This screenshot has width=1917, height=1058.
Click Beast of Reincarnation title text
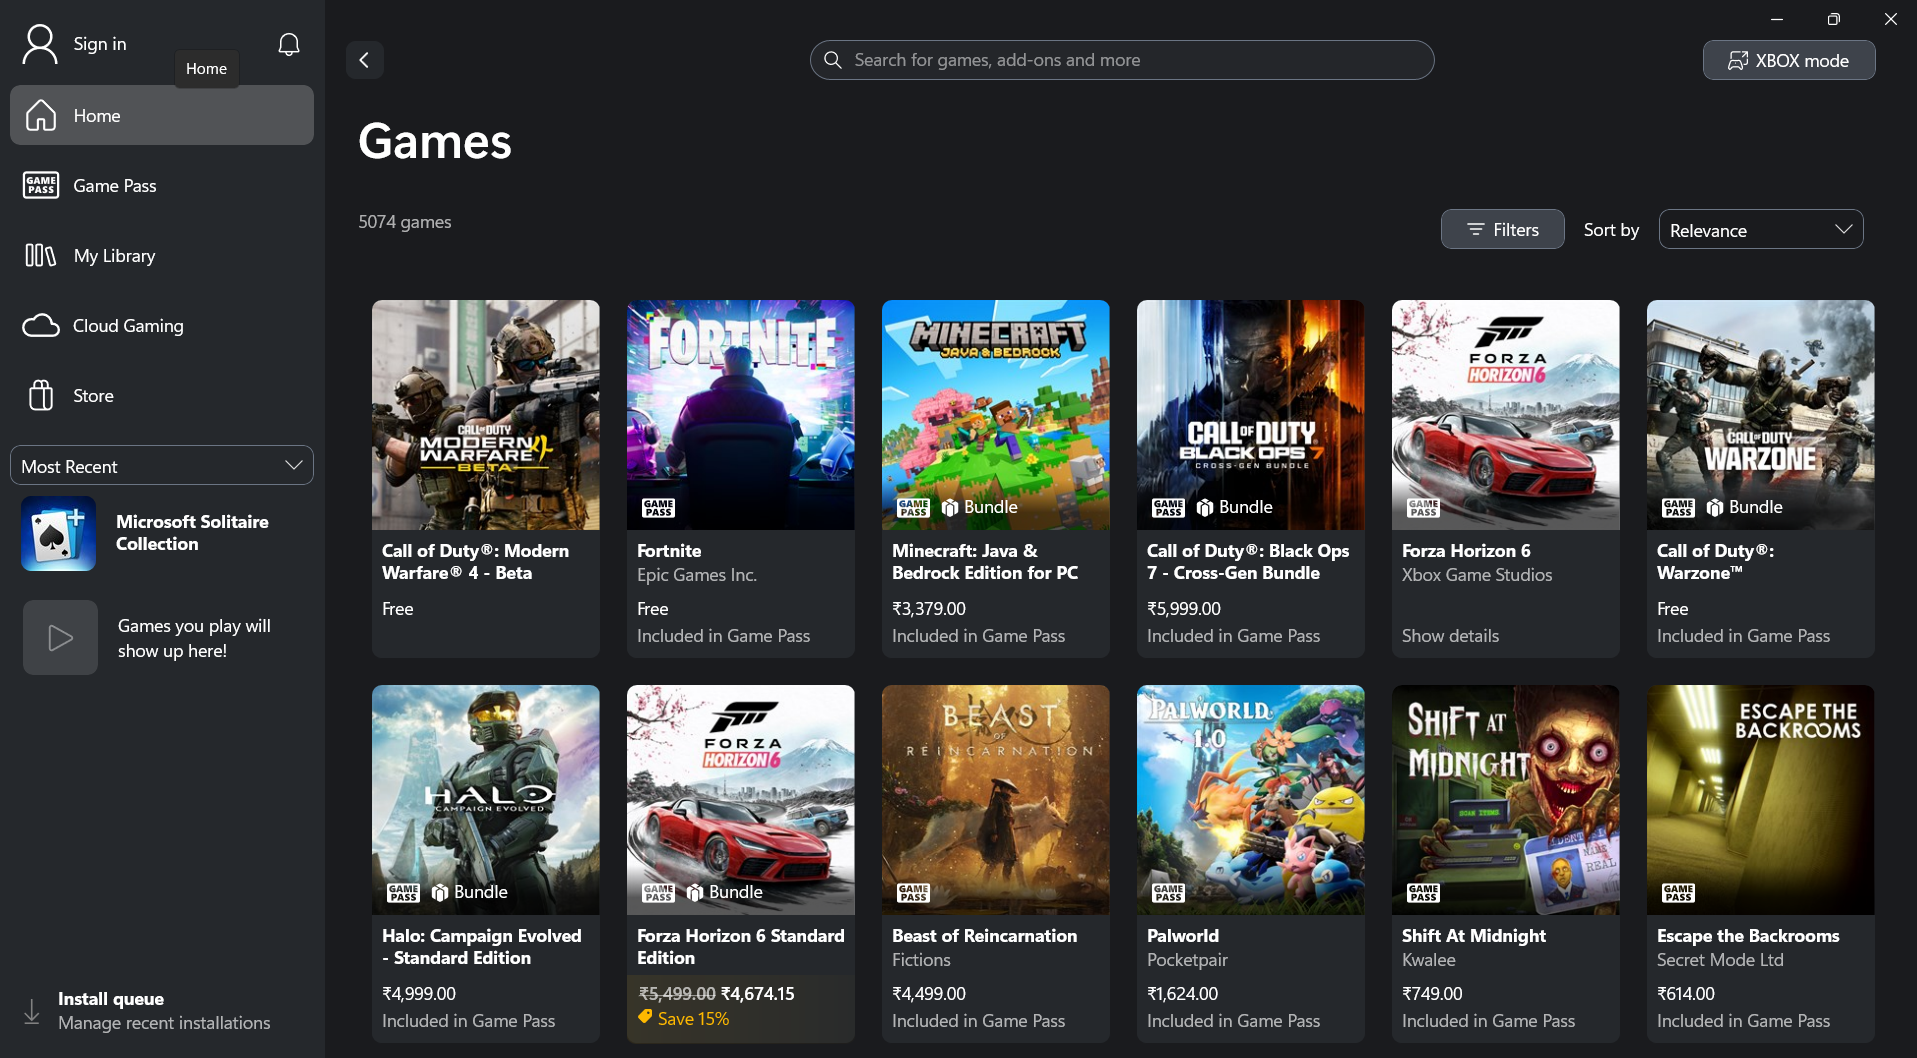[985, 936]
